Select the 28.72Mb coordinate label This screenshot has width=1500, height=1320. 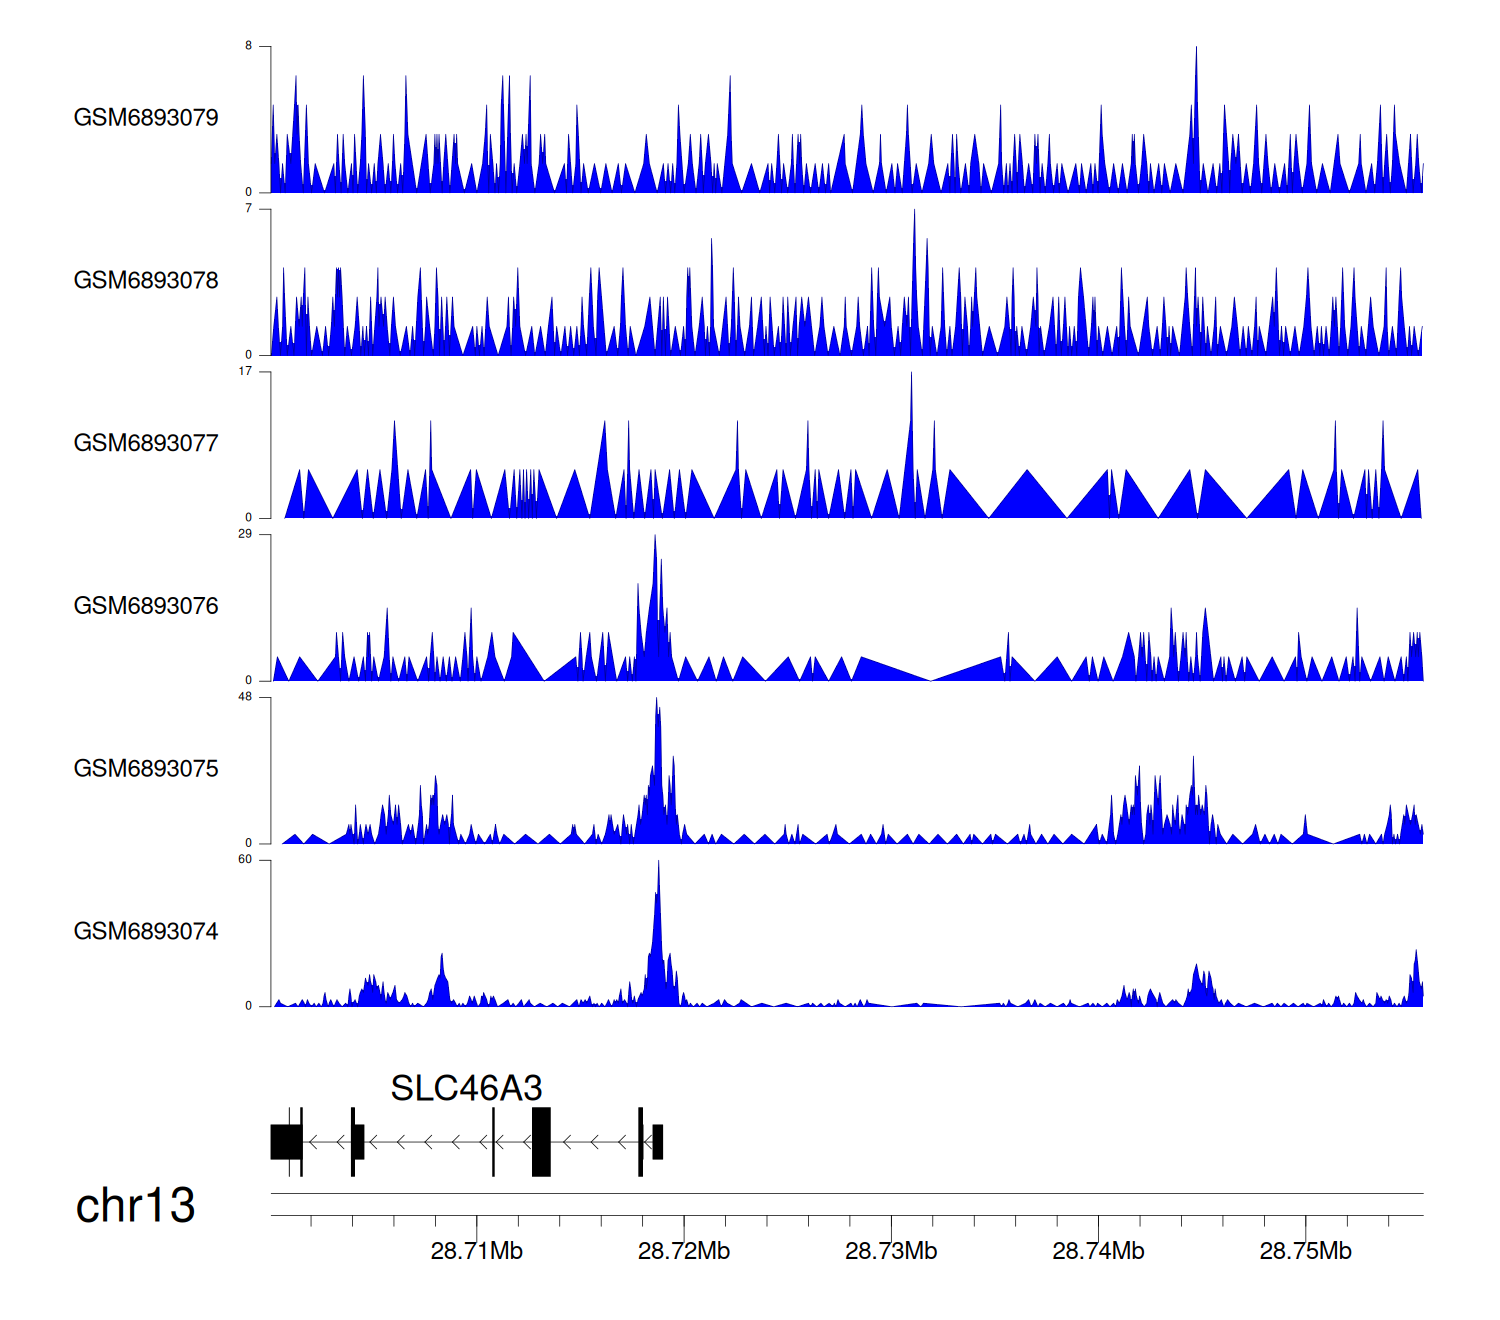(x=684, y=1251)
